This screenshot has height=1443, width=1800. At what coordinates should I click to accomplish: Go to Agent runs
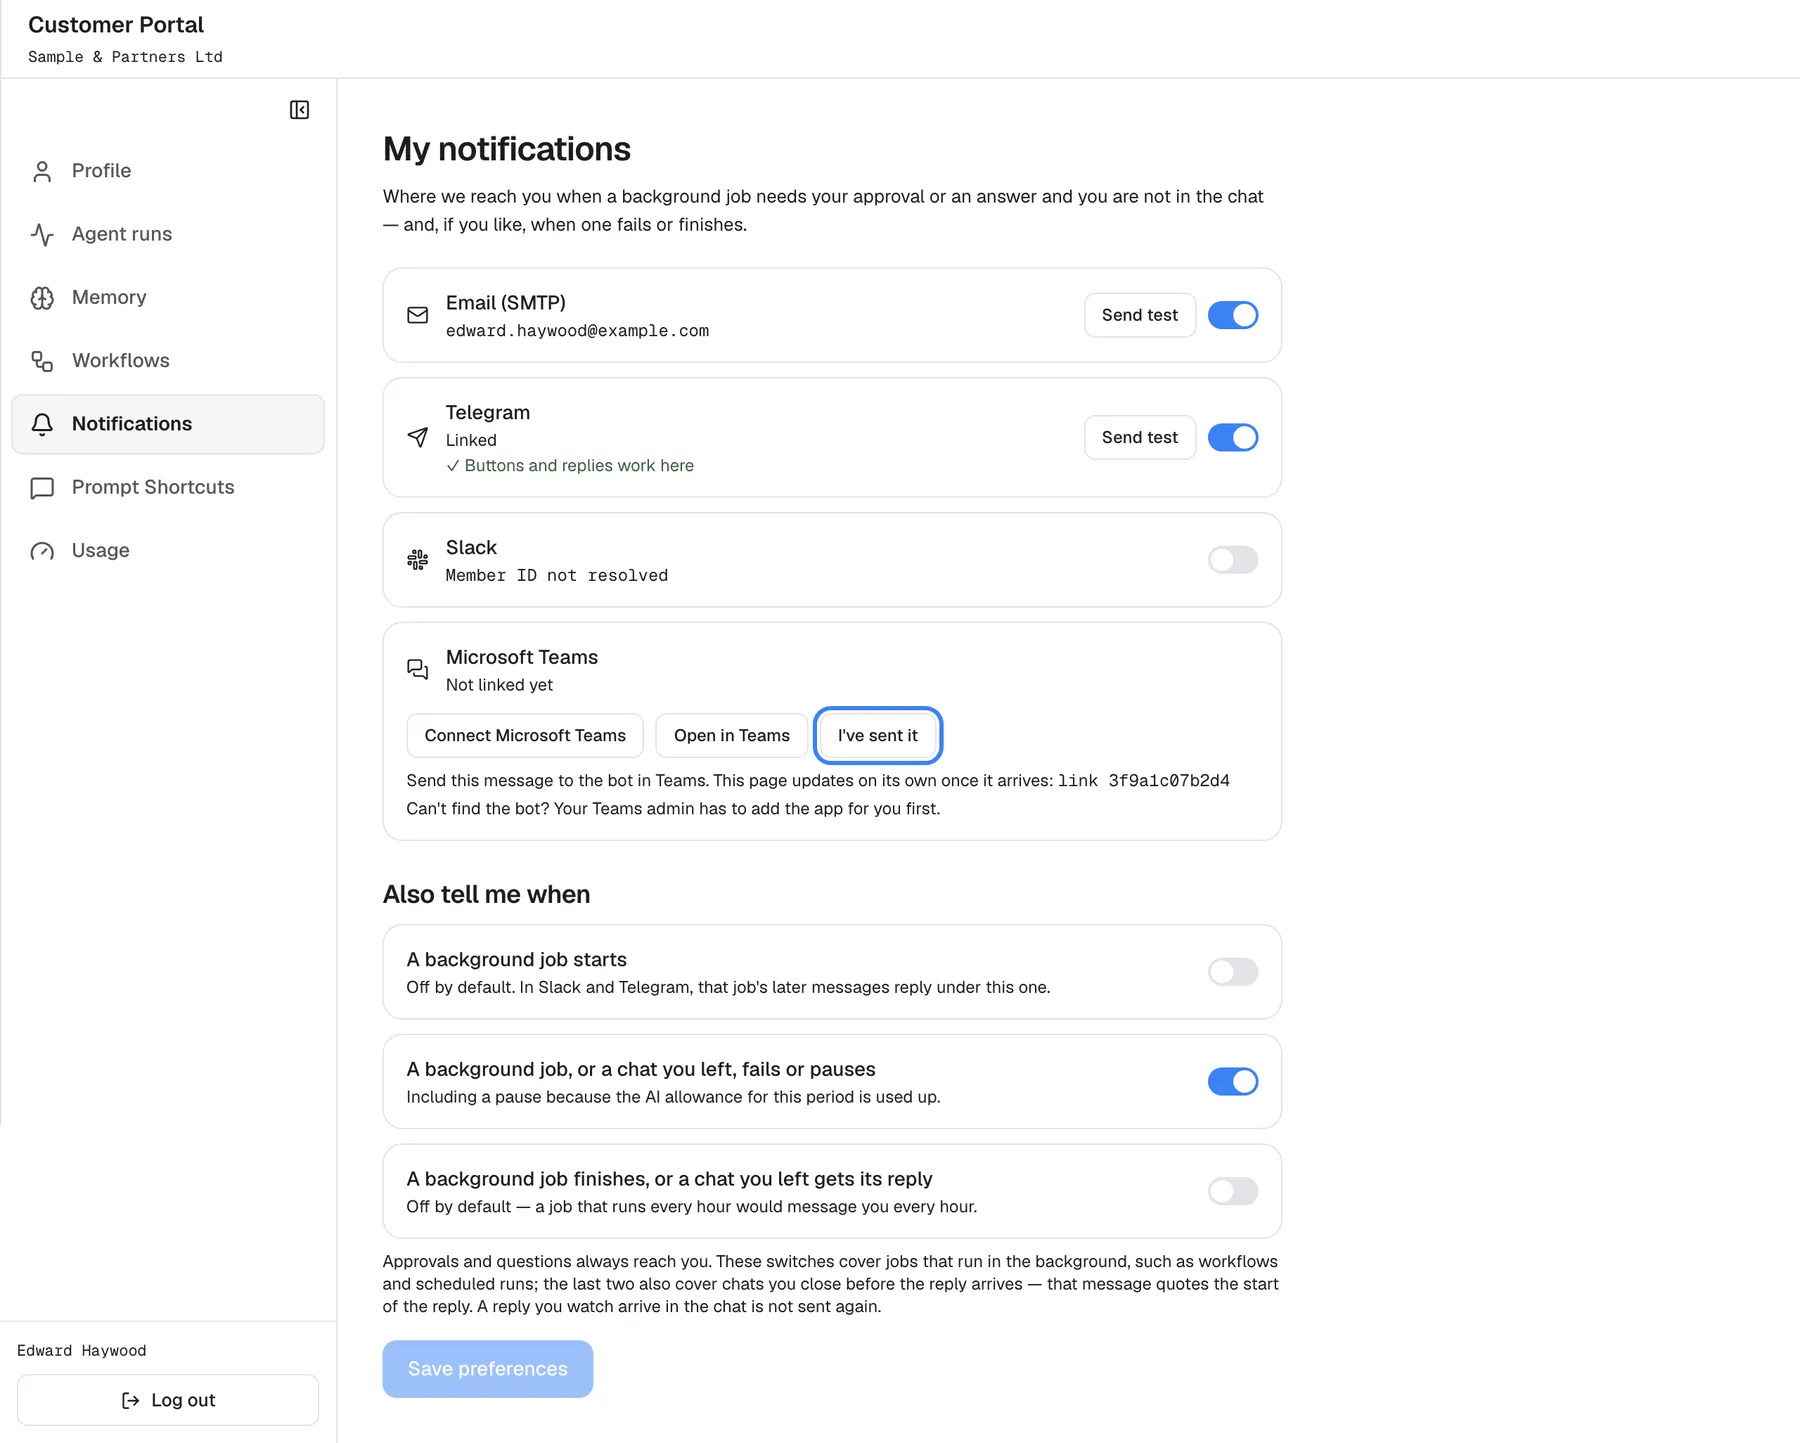pos(168,234)
